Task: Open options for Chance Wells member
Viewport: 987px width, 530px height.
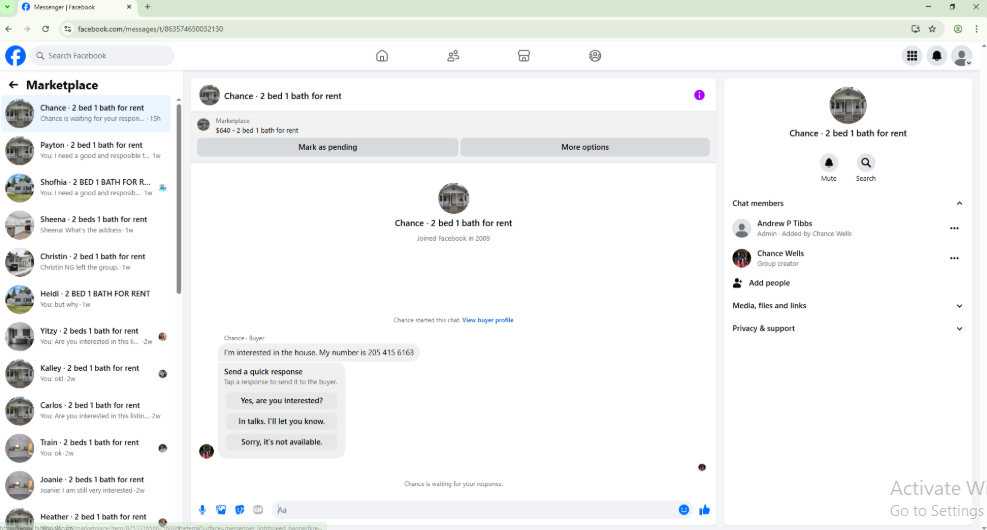Action: 954,258
